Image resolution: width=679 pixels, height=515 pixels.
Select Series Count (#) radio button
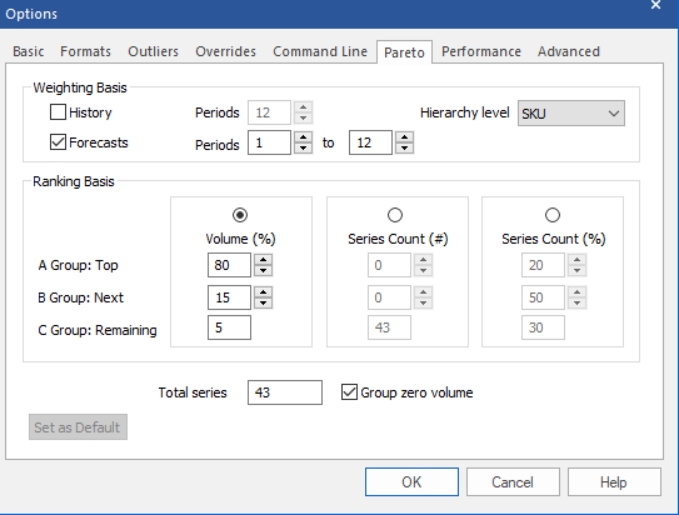[x=394, y=215]
